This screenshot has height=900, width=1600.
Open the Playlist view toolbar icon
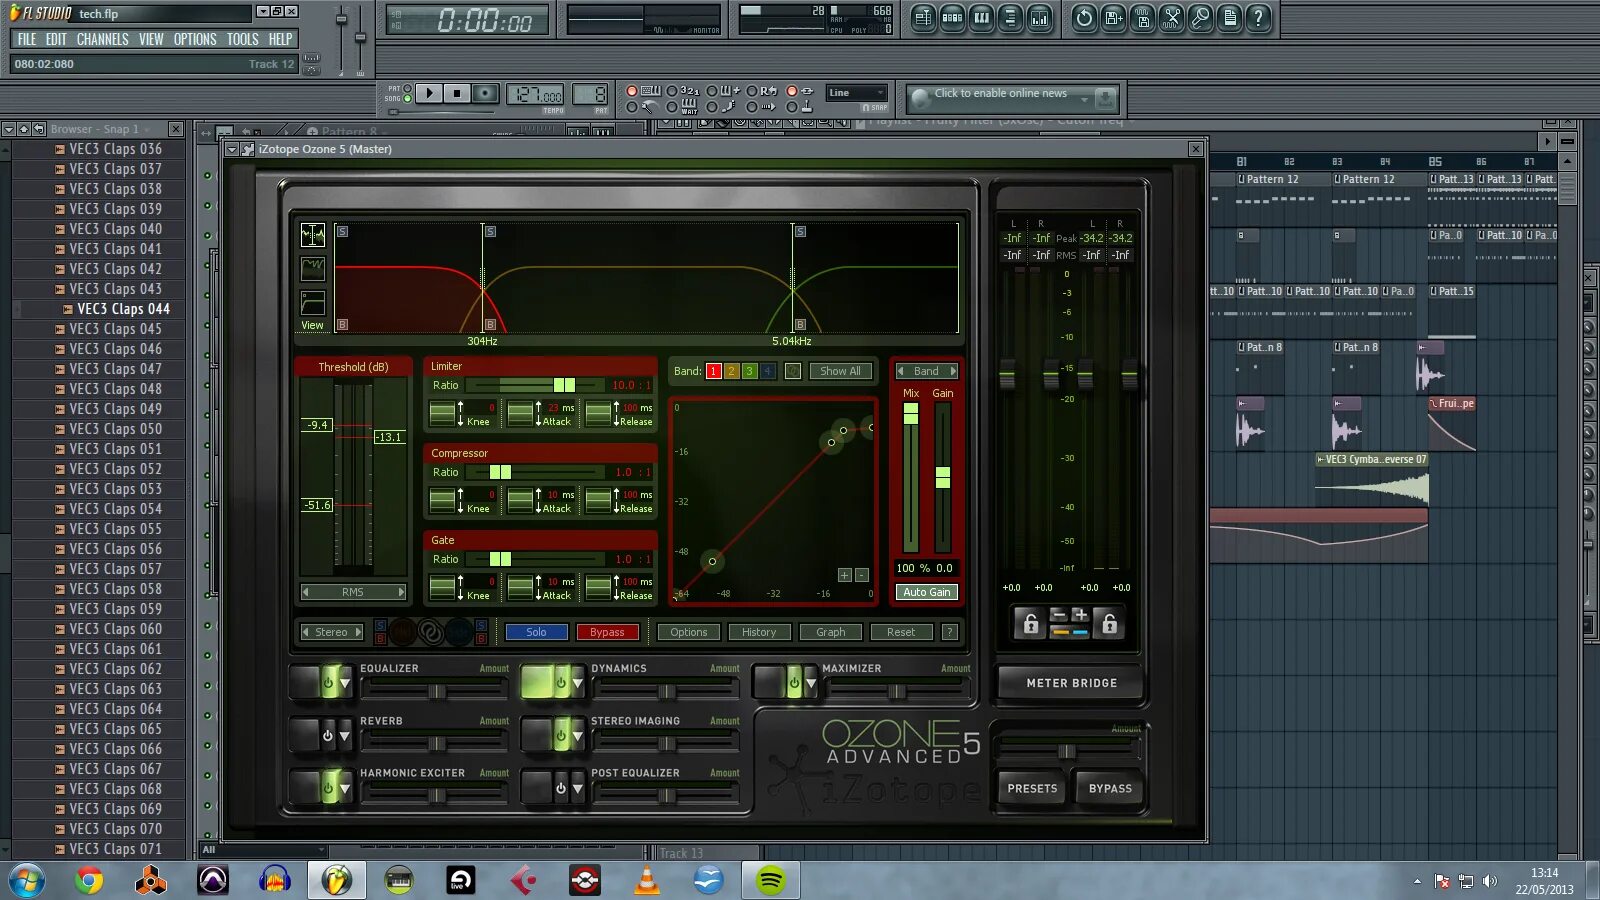tap(923, 18)
